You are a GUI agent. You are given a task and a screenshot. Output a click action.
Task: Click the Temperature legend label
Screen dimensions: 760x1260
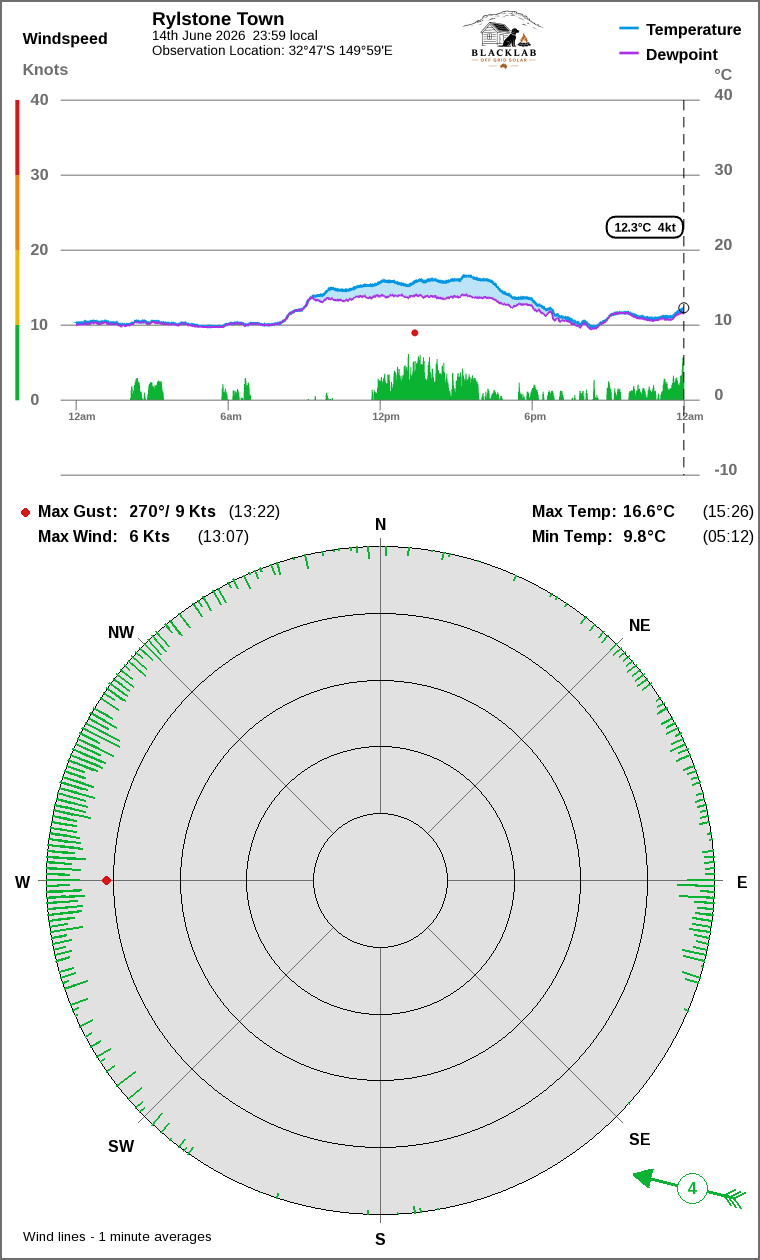click(x=694, y=29)
